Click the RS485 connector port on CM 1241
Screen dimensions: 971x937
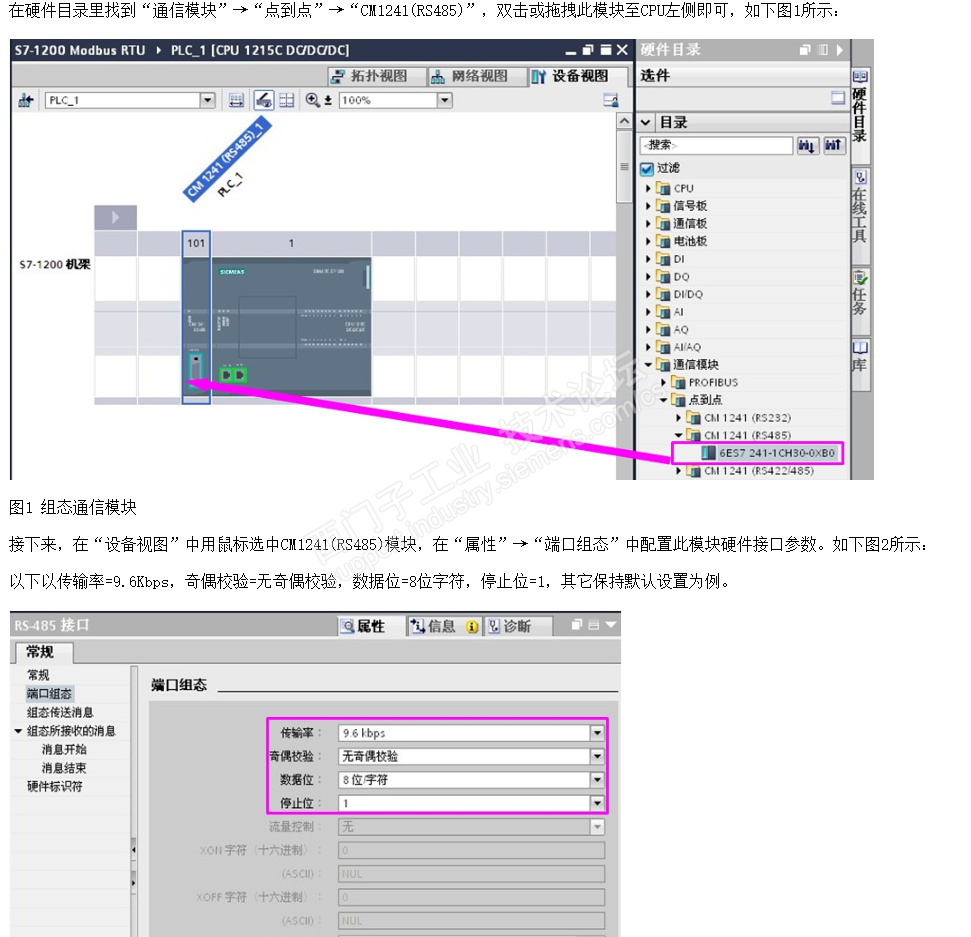point(196,367)
